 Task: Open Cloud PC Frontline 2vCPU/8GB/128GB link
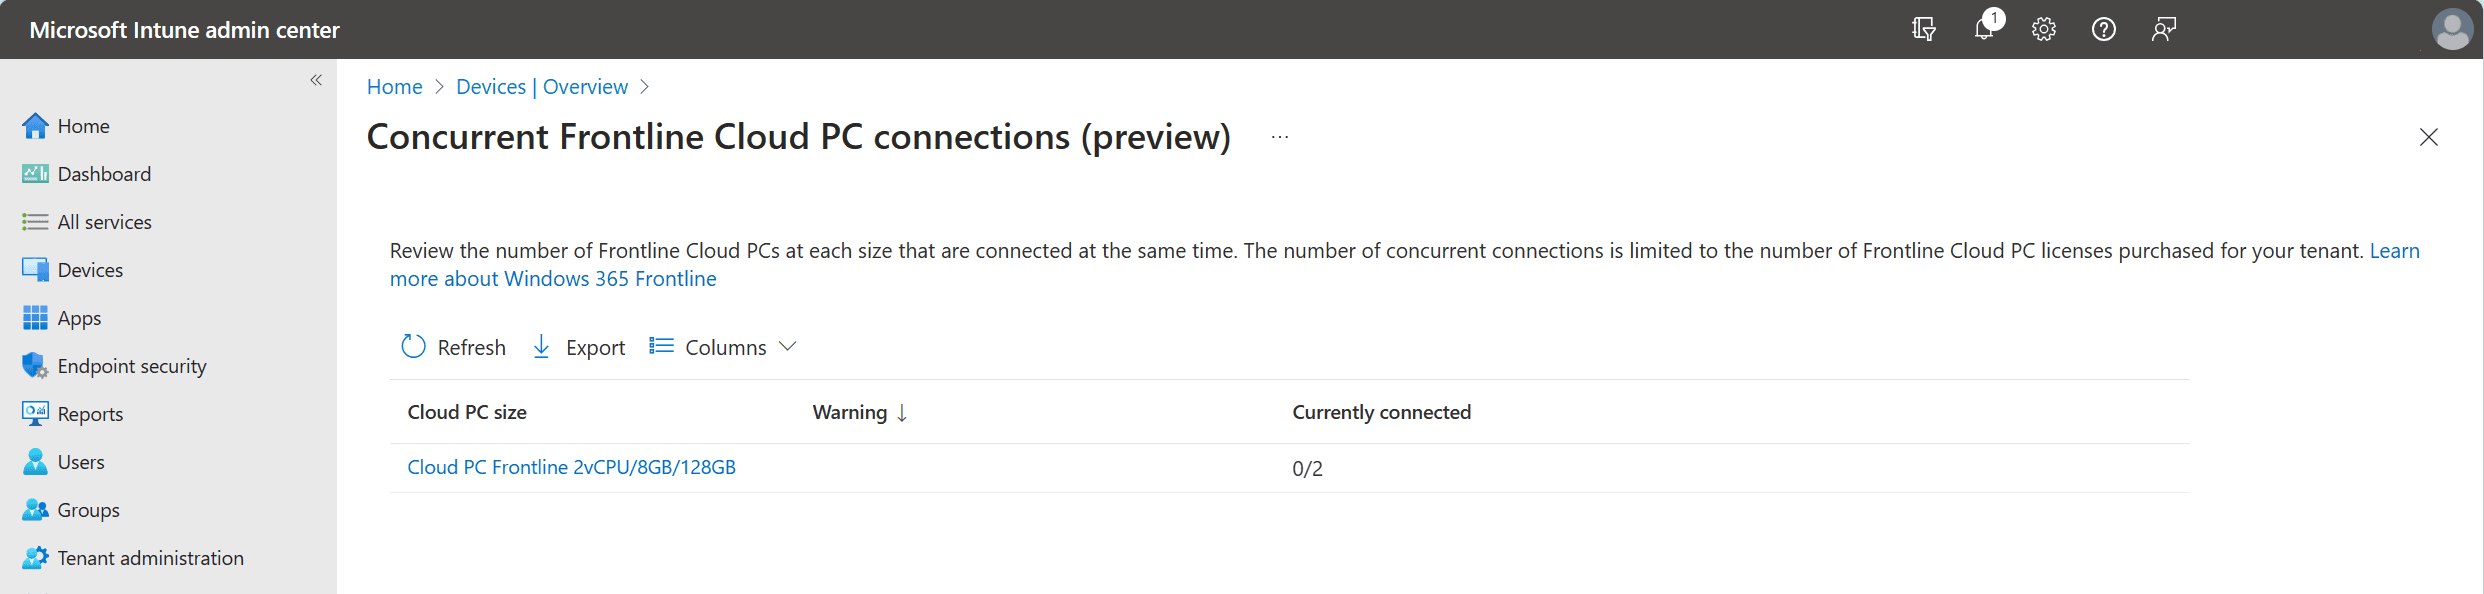[x=571, y=467]
